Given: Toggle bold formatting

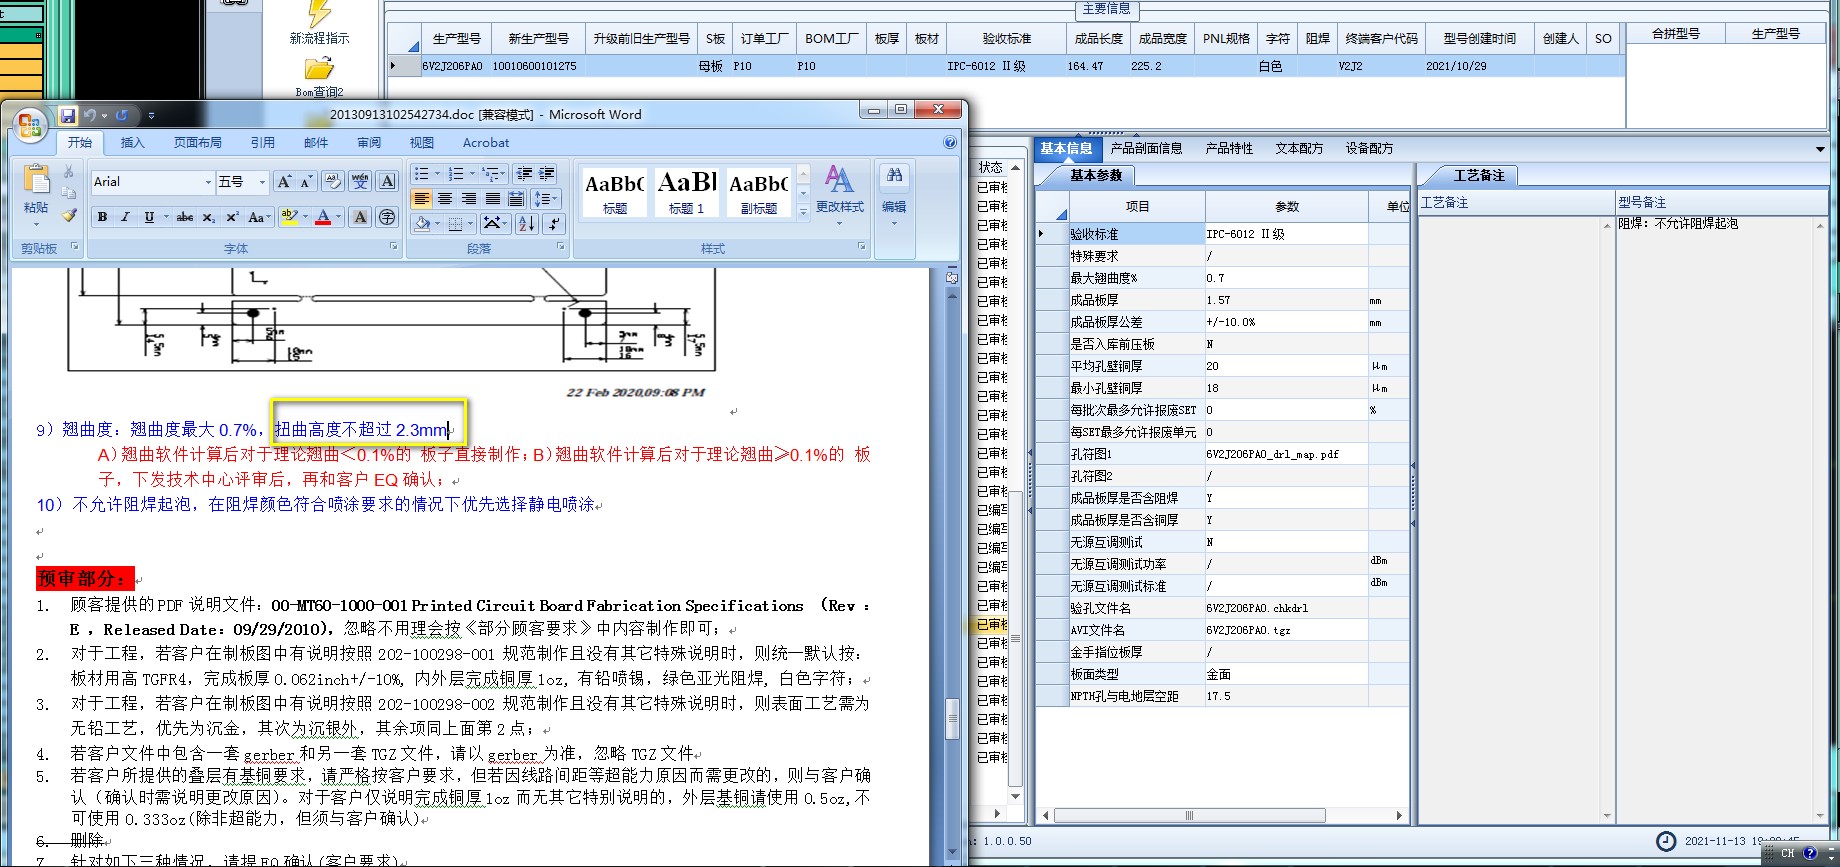Looking at the screenshot, I should (x=102, y=217).
